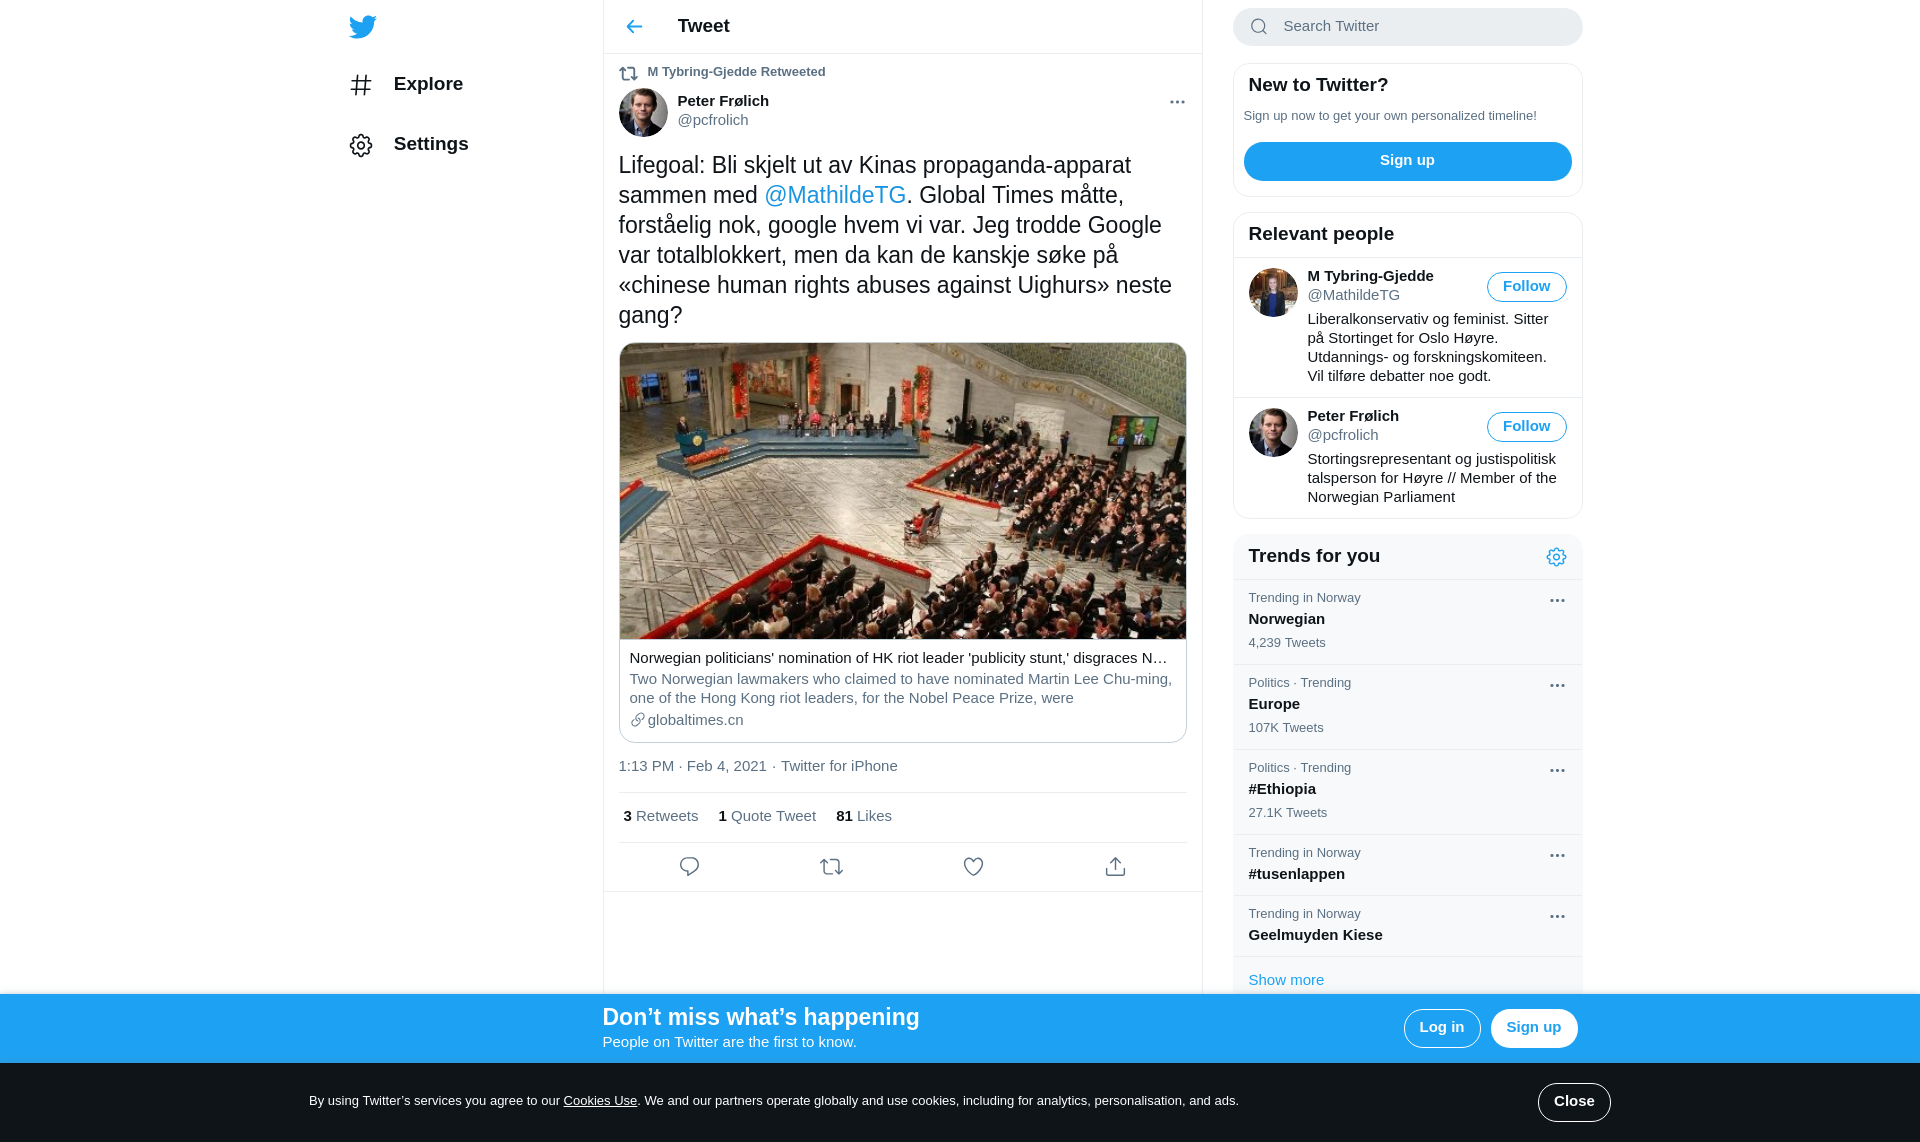1920x1142 pixels.
Task: Like the tweet with the heart icon
Action: pyautogui.click(x=973, y=867)
